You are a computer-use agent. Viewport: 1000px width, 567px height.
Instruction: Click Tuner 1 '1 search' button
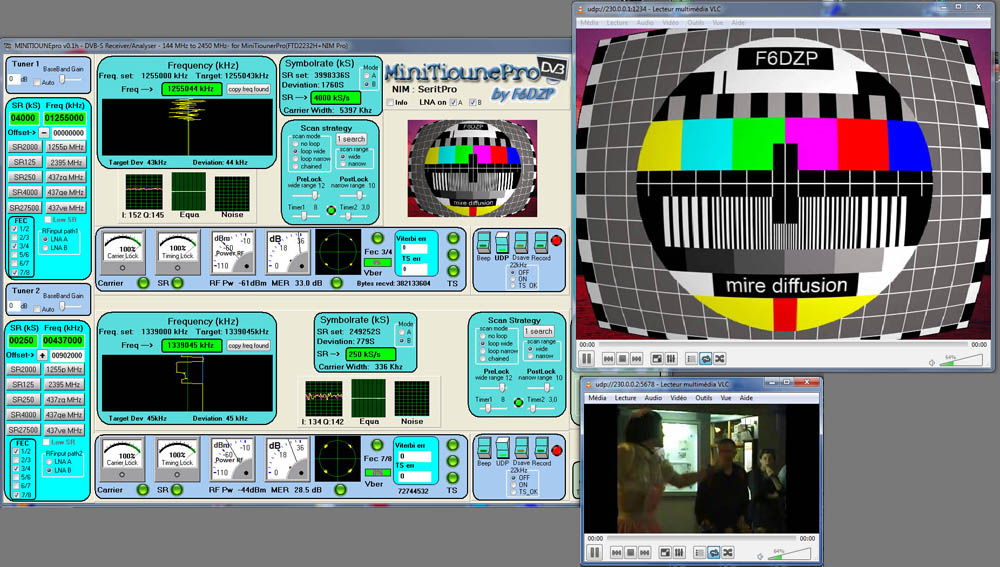pyautogui.click(x=351, y=139)
